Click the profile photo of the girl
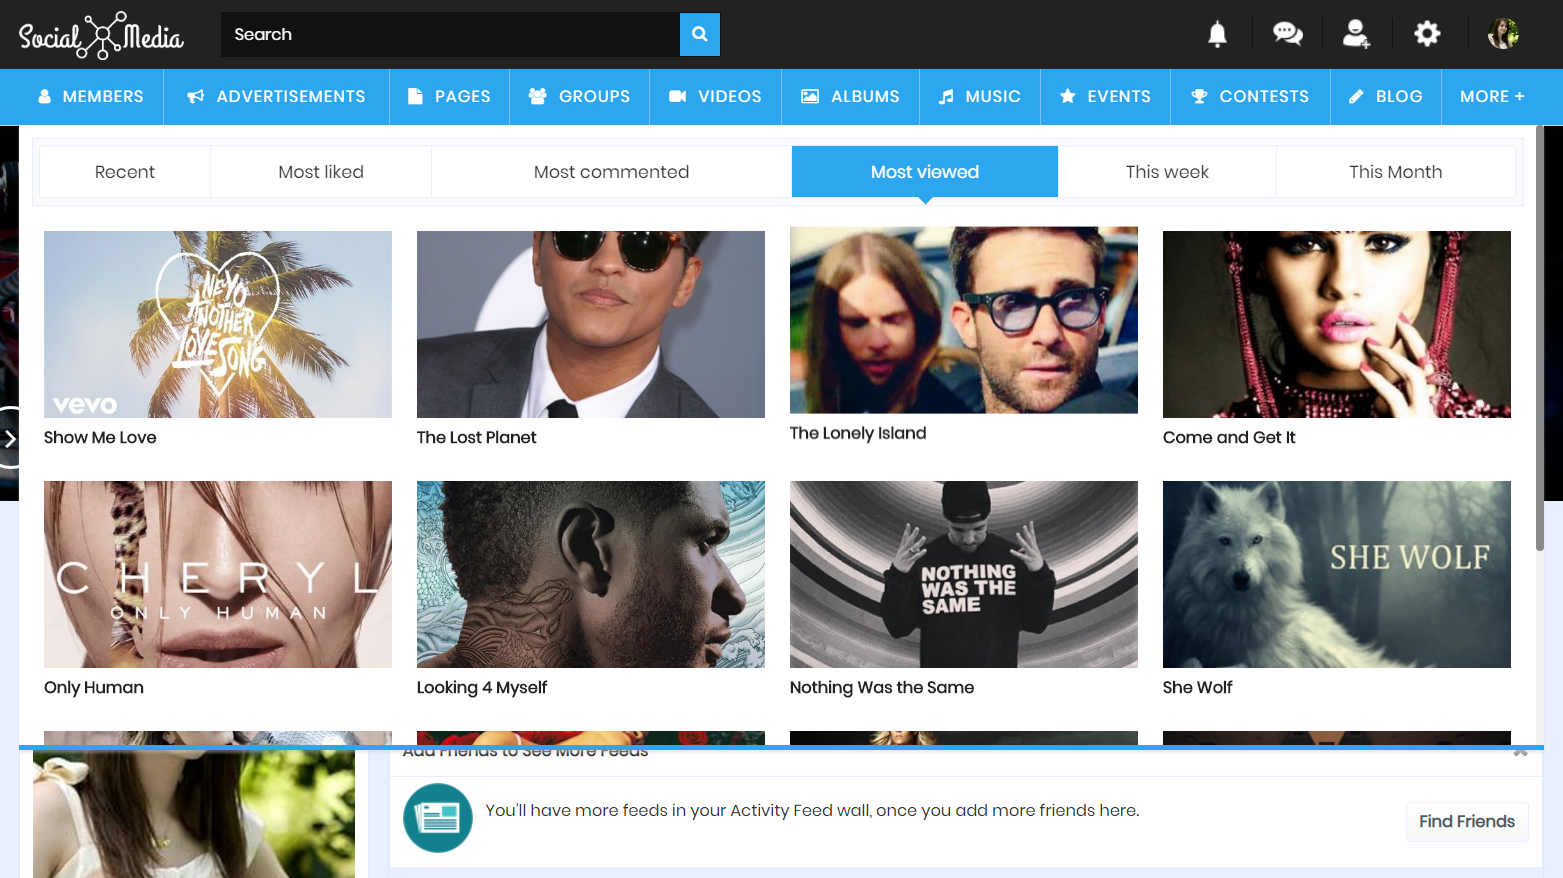 [x=194, y=814]
